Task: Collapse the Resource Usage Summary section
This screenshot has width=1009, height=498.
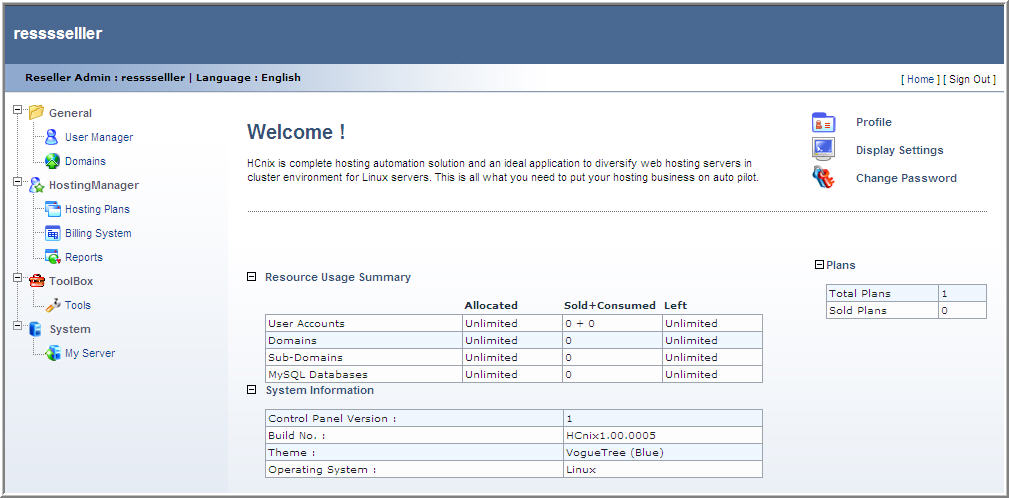Action: click(x=252, y=277)
